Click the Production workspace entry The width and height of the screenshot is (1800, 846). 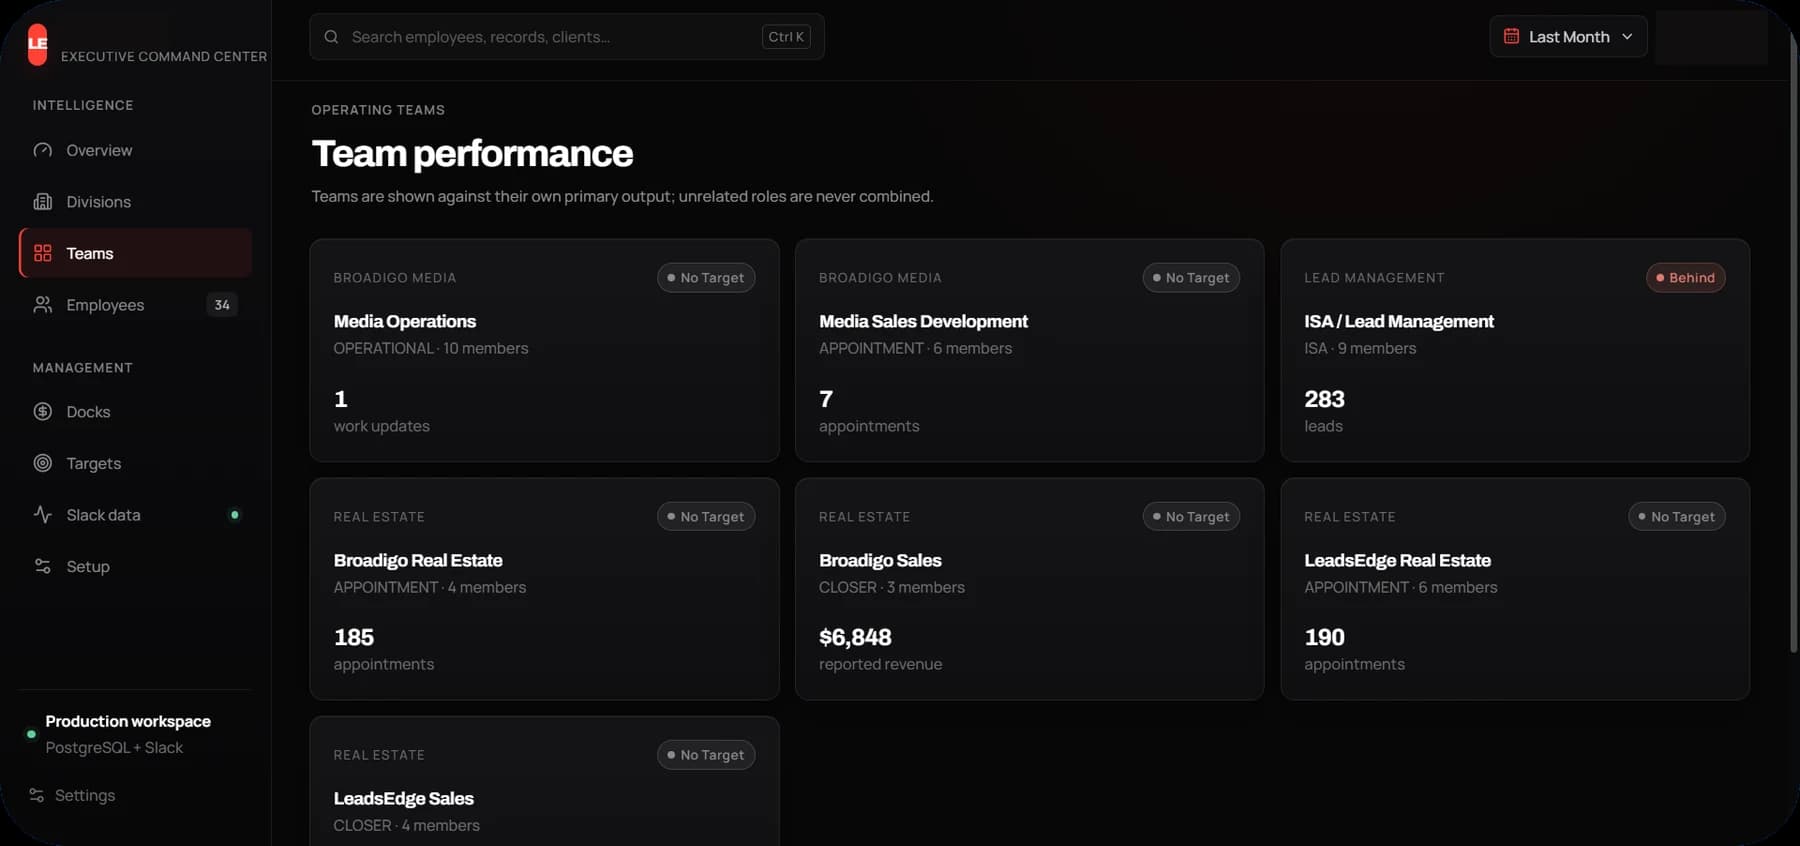[x=128, y=734]
